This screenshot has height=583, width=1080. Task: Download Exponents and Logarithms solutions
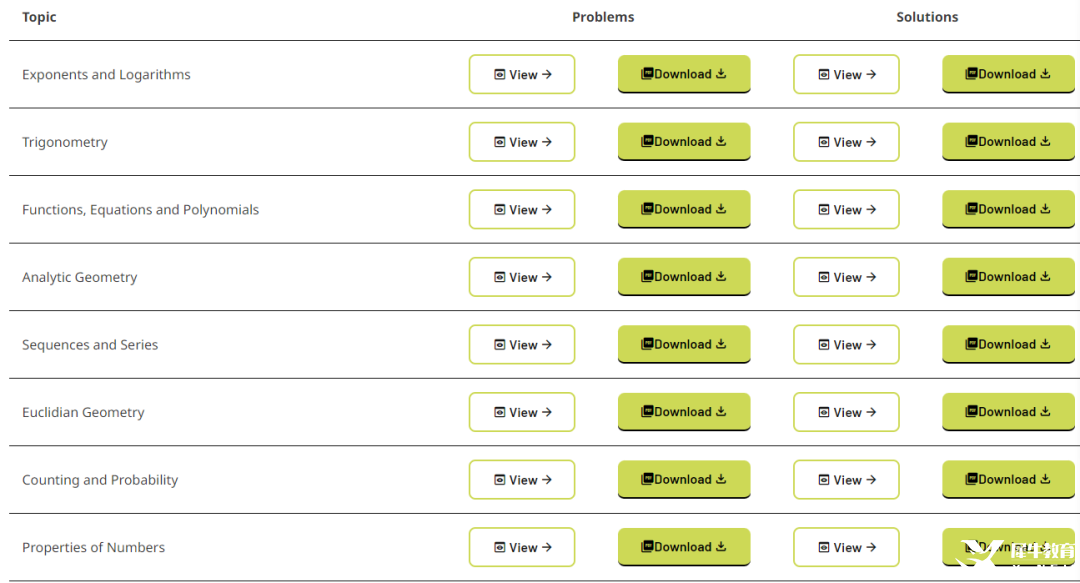pyautogui.click(x=1008, y=74)
